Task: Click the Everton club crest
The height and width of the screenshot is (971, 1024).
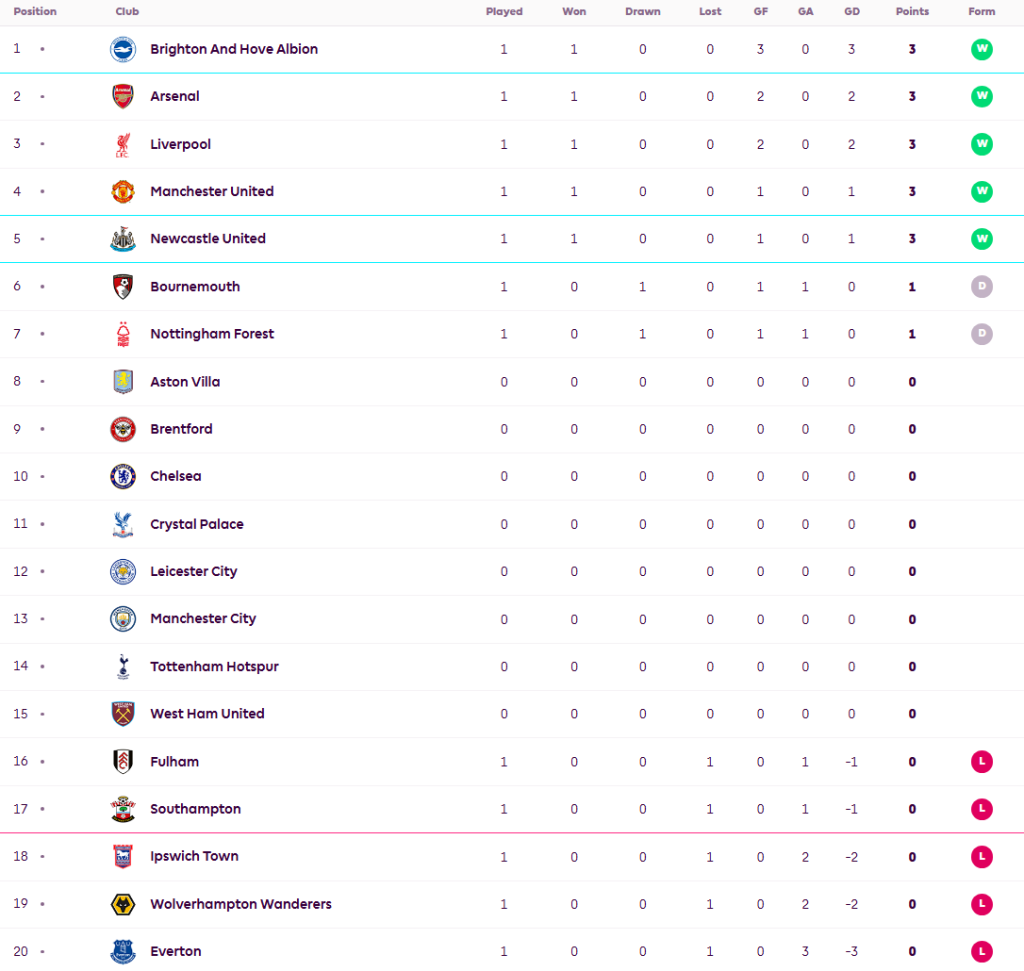Action: point(123,952)
